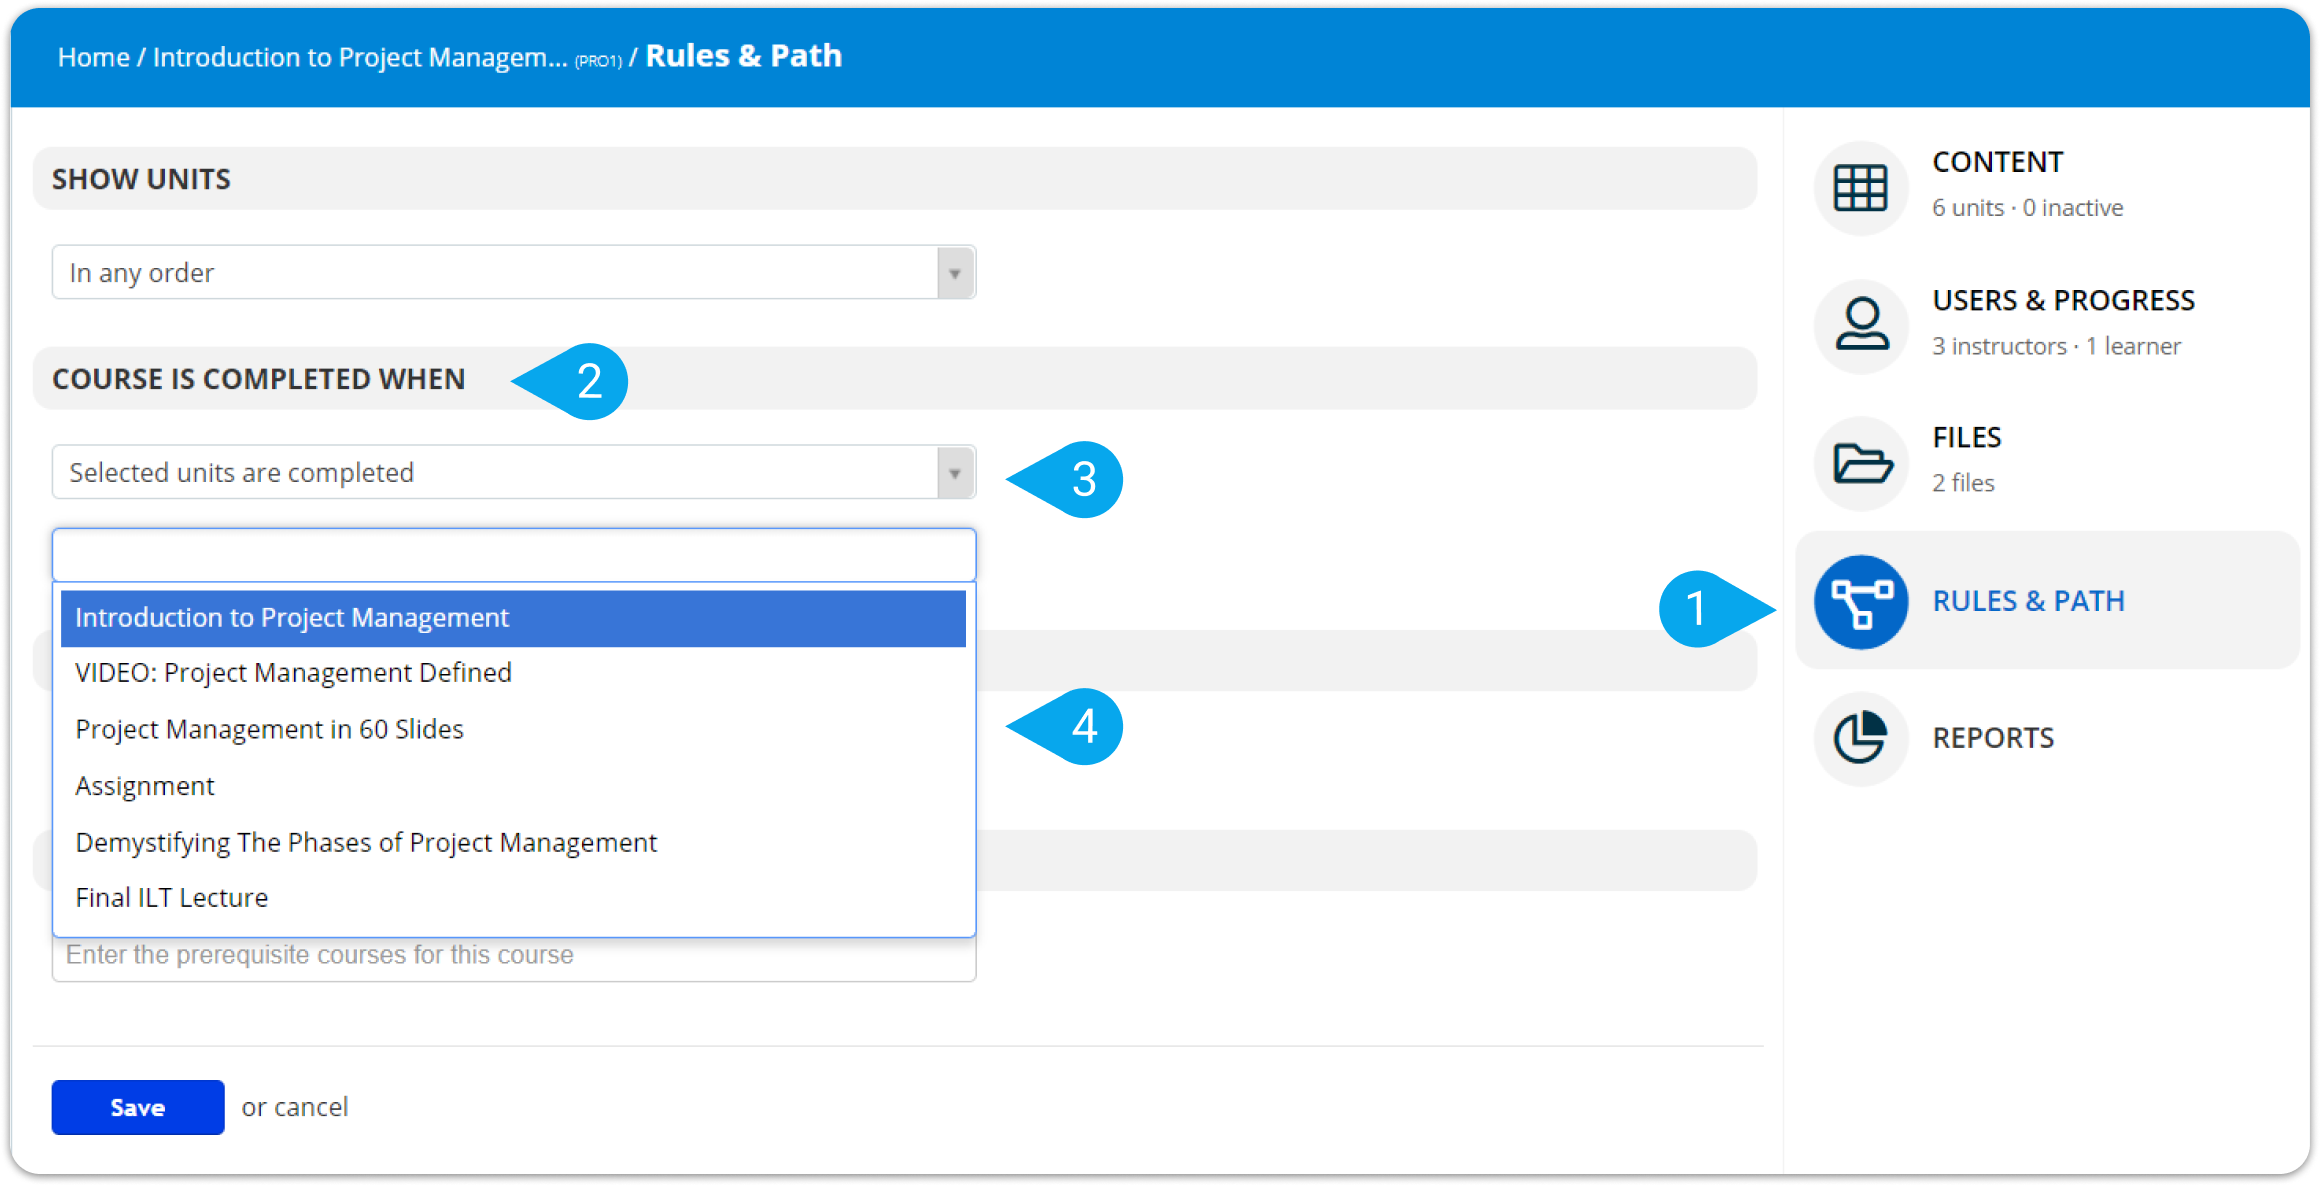
Task: Click the Show Units order combo box
Action: [x=514, y=272]
